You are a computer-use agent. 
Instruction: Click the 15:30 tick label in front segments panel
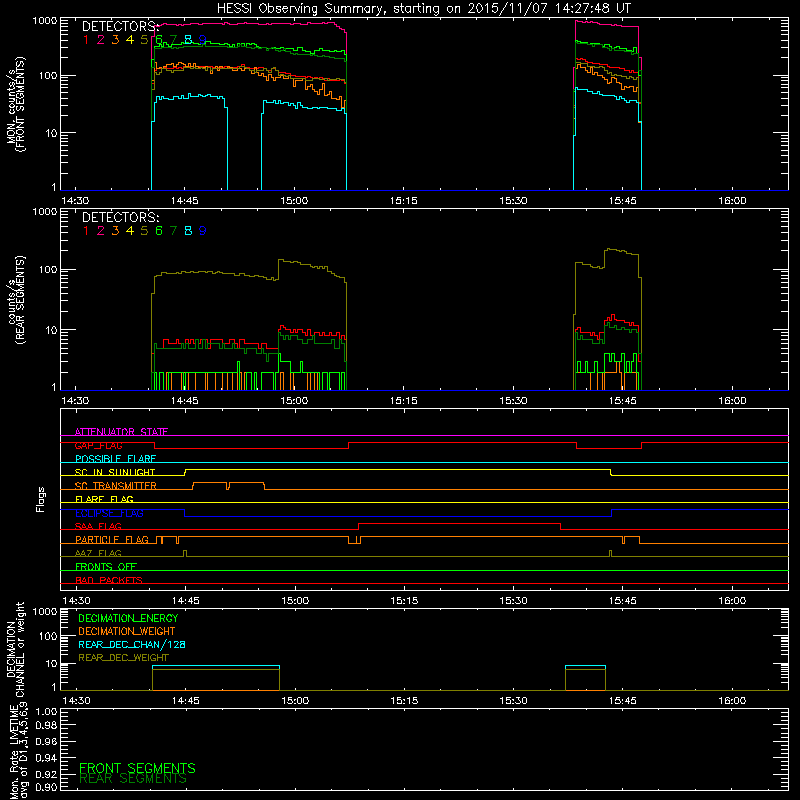coord(513,201)
